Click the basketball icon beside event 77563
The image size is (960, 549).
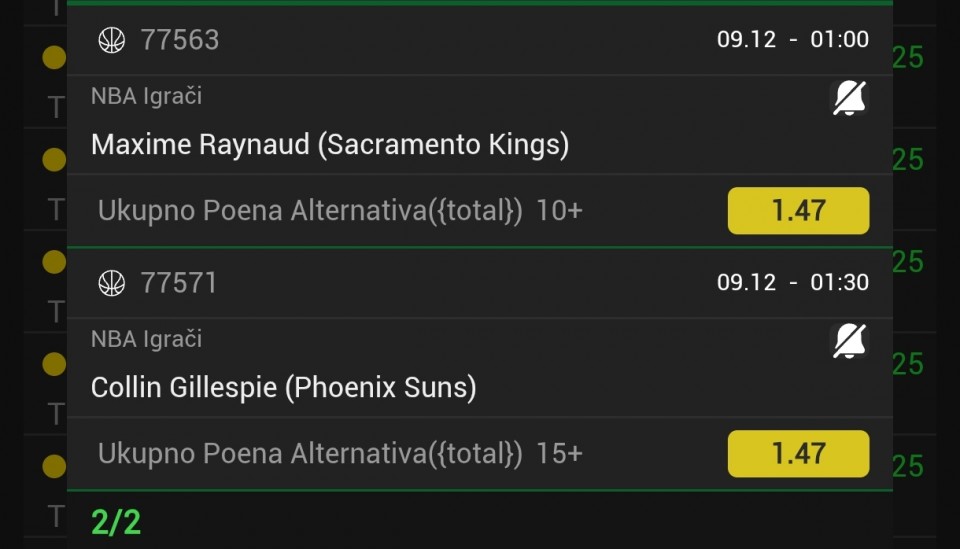pyautogui.click(x=111, y=40)
